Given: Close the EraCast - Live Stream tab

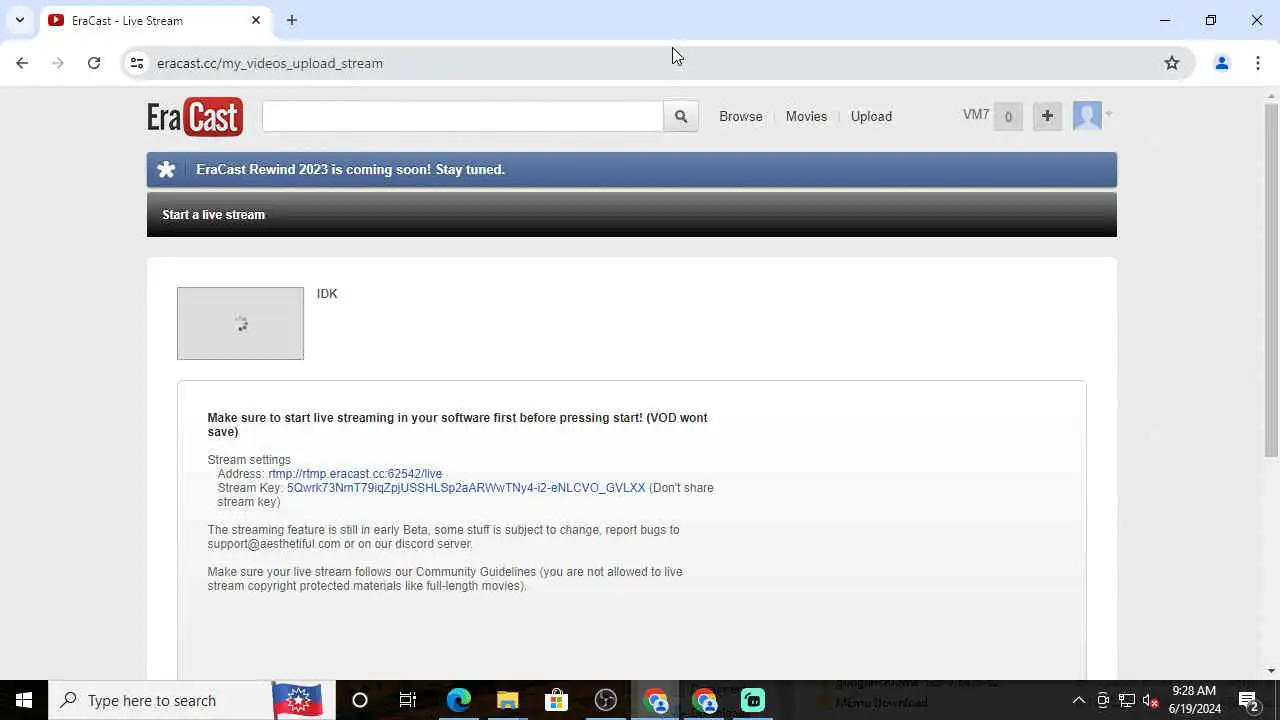Looking at the screenshot, I should coord(256,20).
